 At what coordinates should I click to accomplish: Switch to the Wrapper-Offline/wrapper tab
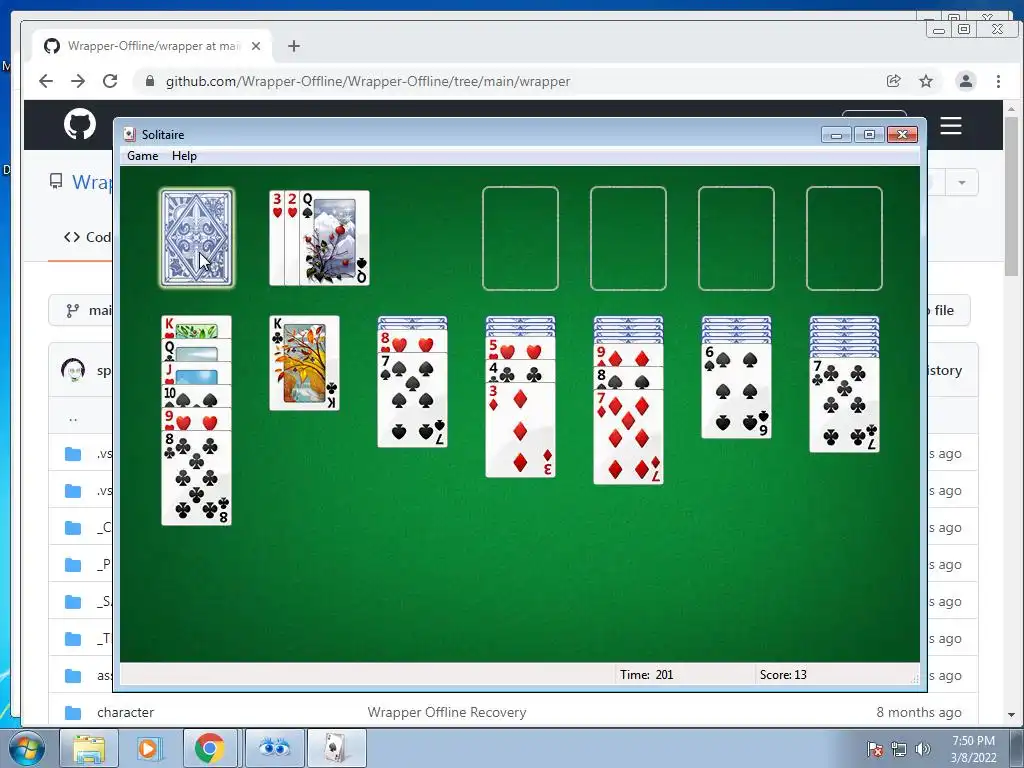153,46
